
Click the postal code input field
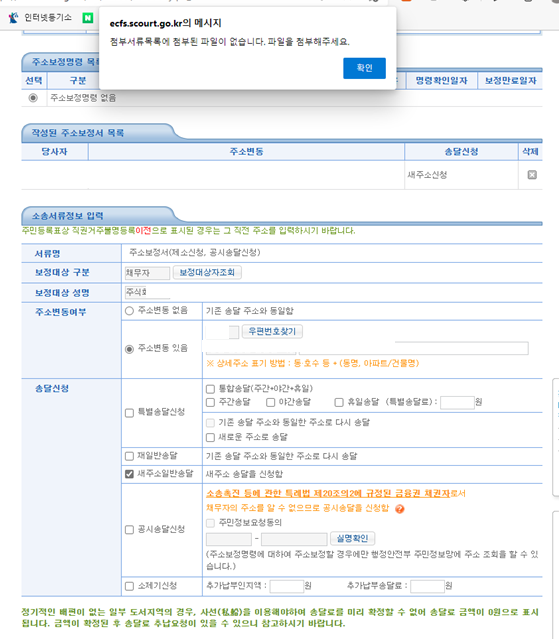[x=222, y=332]
